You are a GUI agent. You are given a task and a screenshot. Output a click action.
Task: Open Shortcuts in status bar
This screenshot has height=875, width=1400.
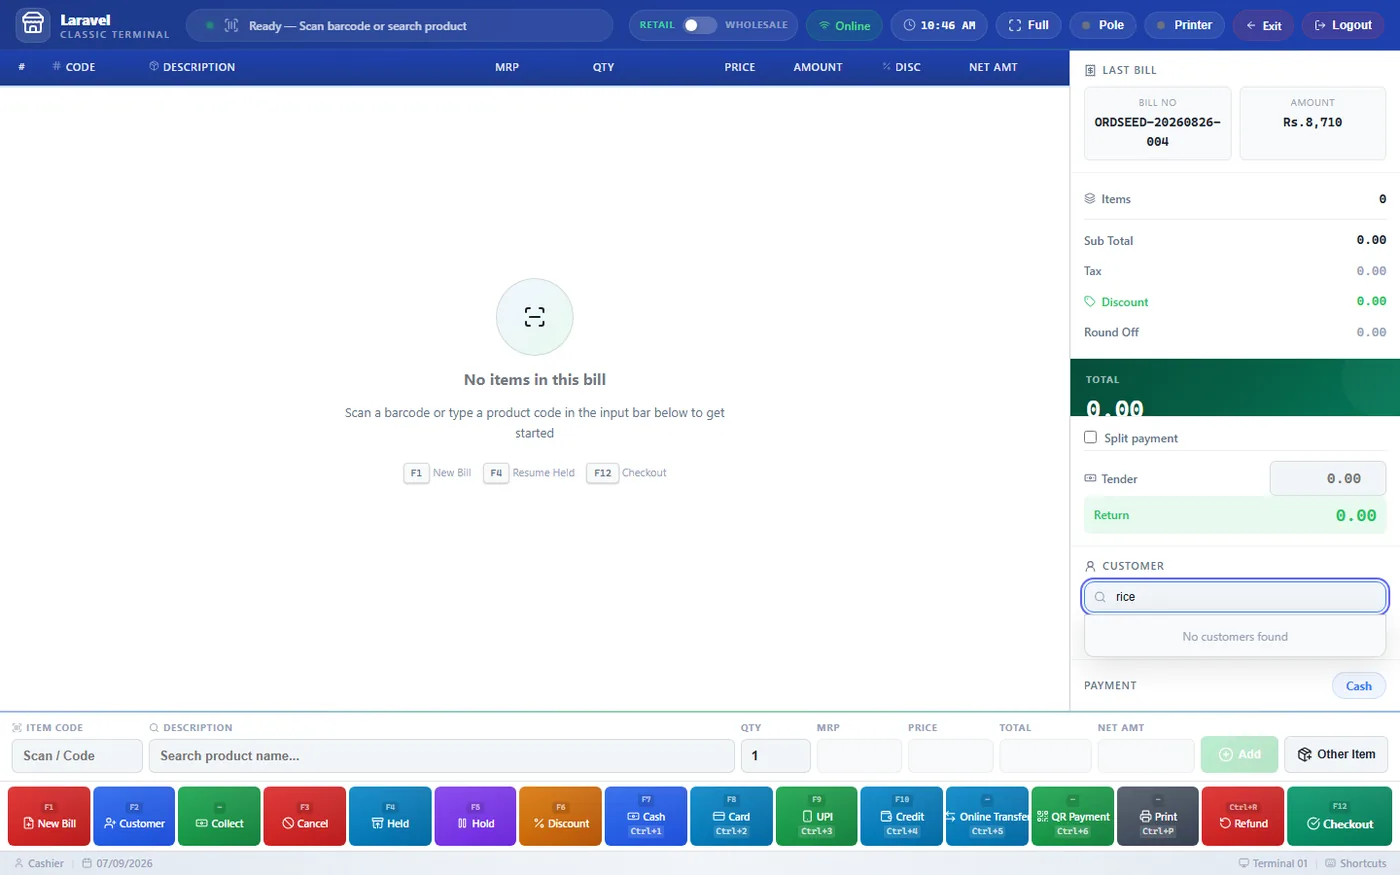pos(1356,863)
